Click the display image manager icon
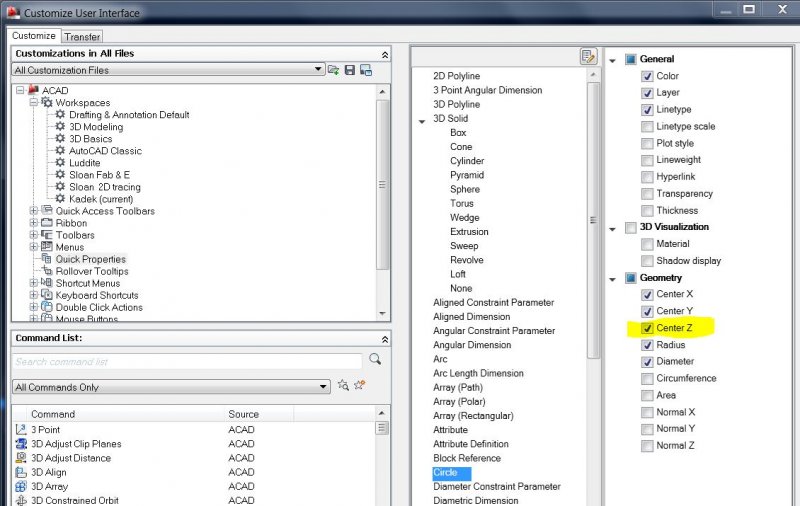 point(366,70)
